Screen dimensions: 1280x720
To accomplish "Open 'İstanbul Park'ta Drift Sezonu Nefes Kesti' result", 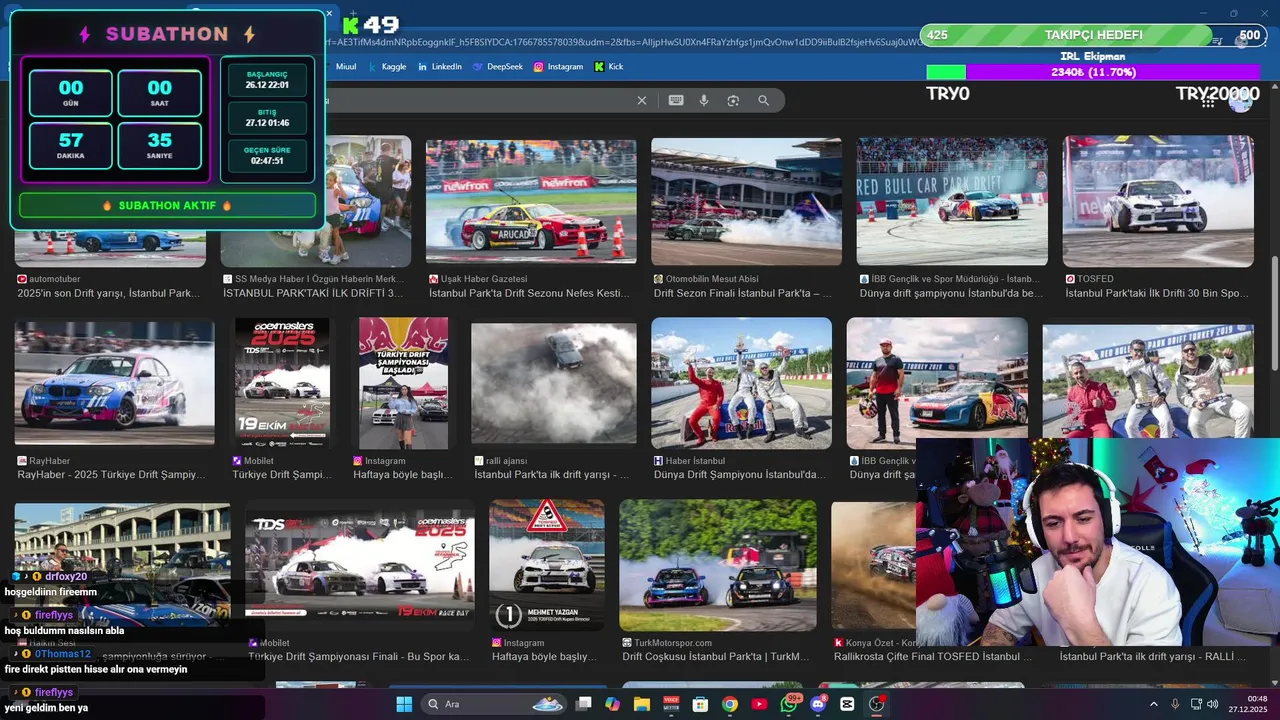I will (529, 294).
